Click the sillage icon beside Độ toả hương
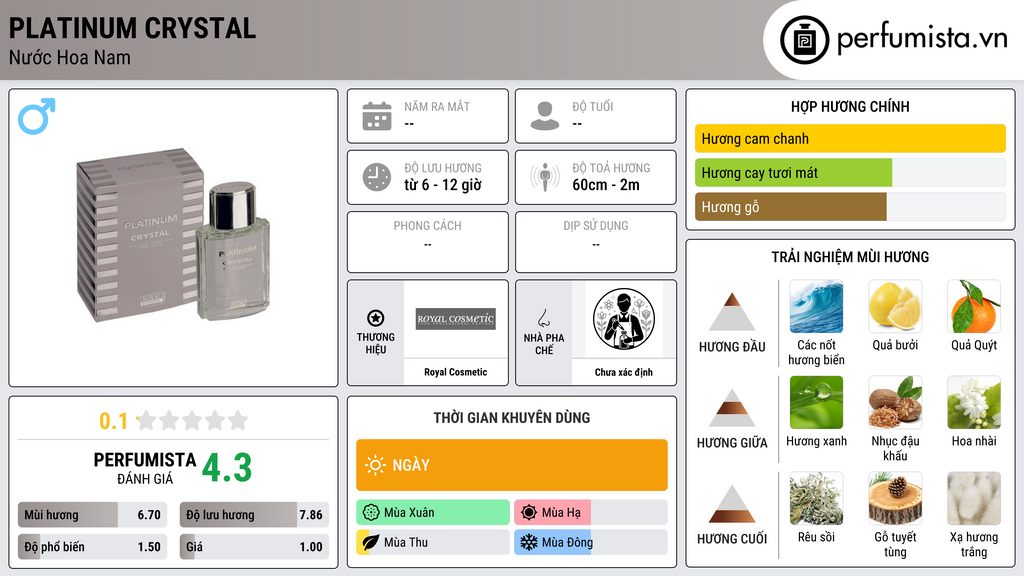1024x576 pixels. click(x=545, y=177)
